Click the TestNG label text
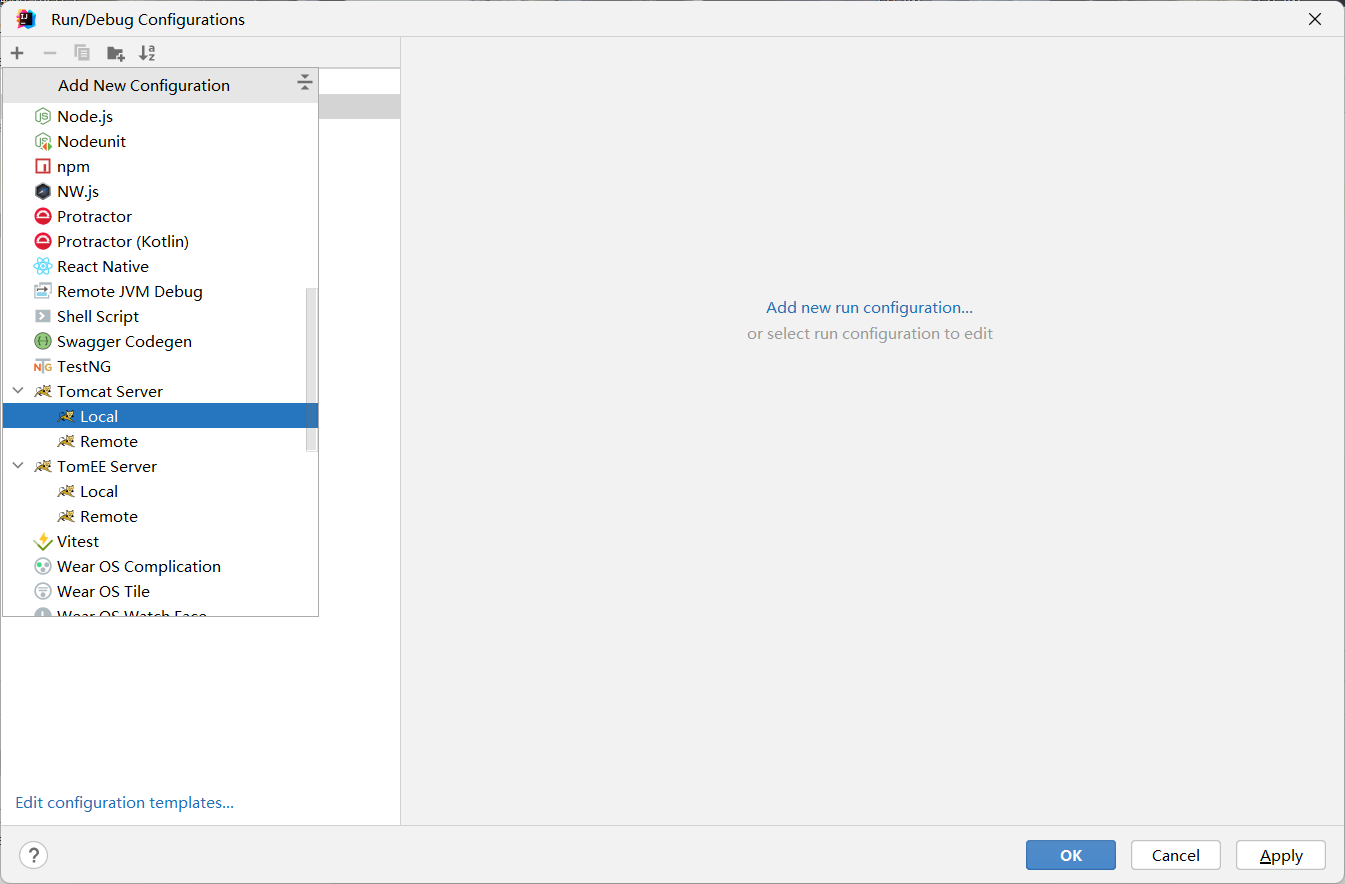The width and height of the screenshot is (1345, 884). [x=84, y=366]
